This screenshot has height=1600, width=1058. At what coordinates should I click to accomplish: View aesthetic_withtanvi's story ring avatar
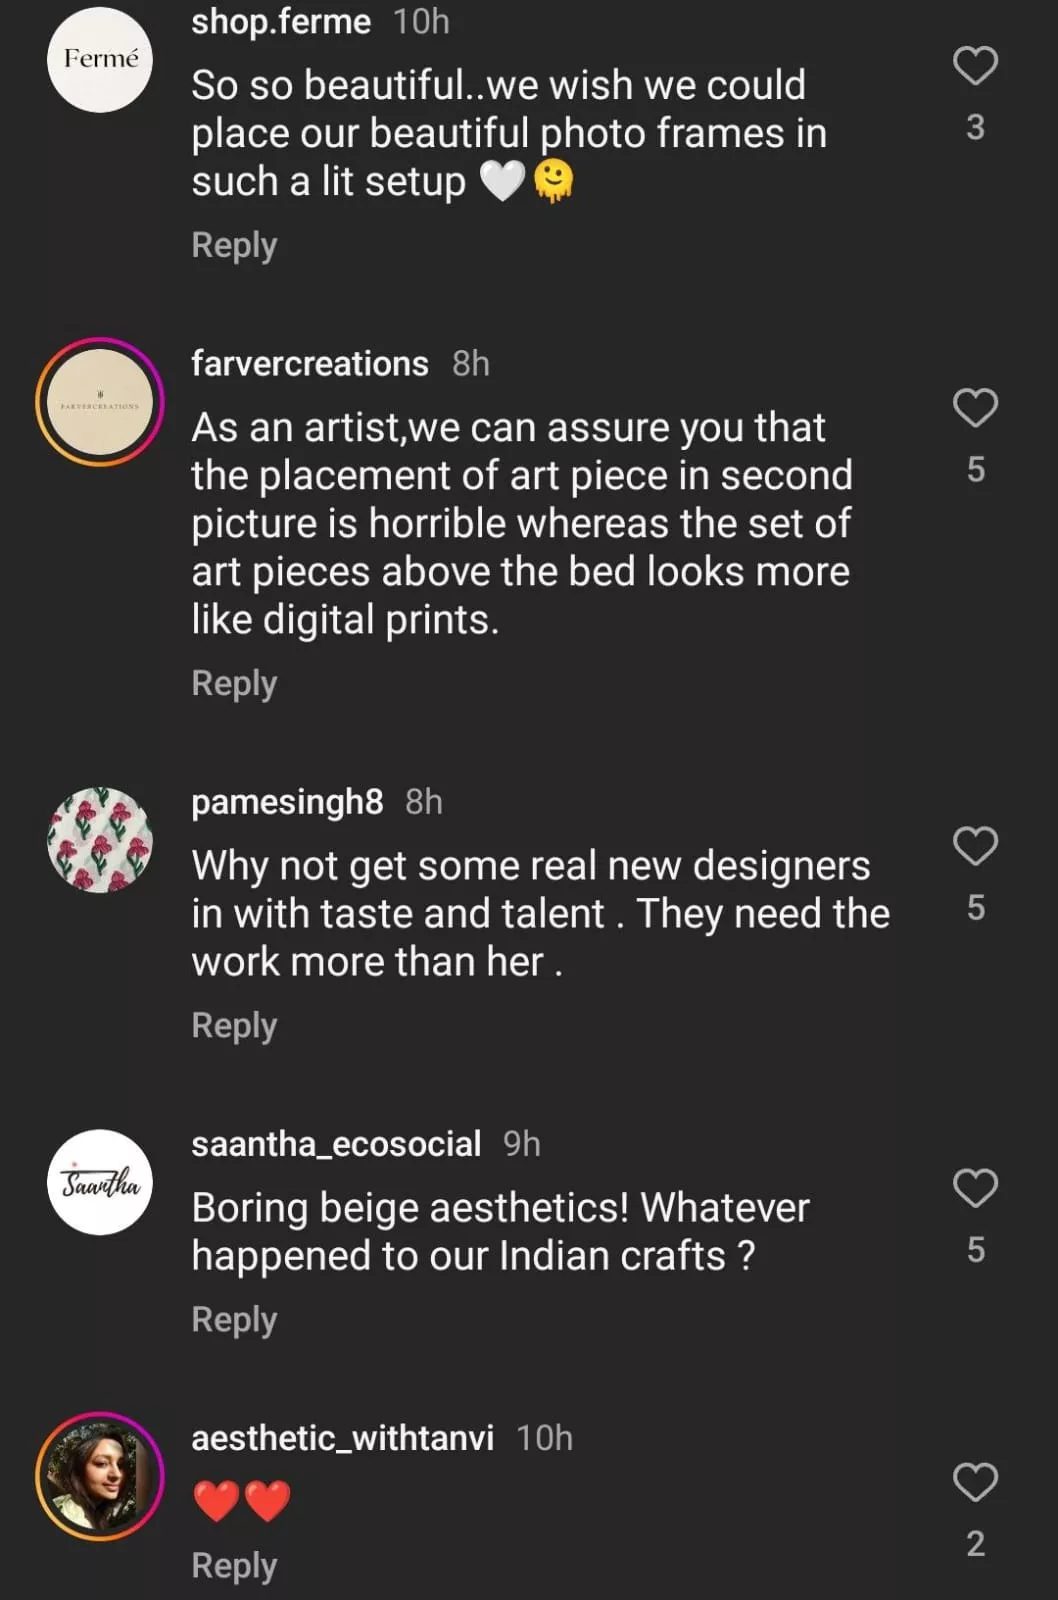100,1476
